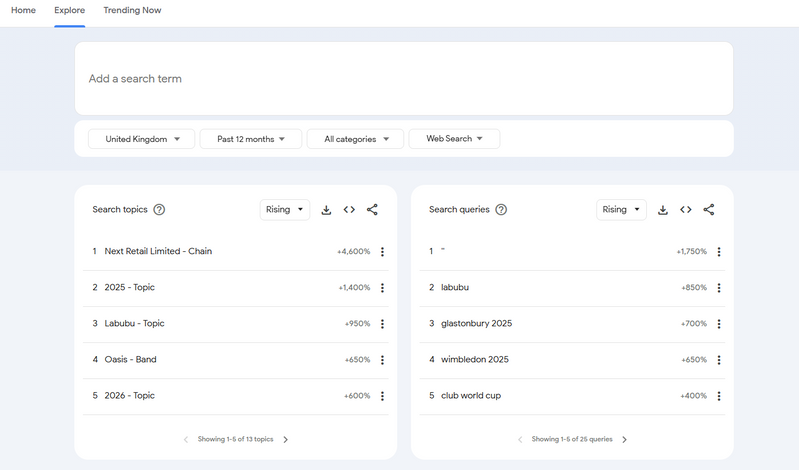Screen dimensions: 799x470
Task: Open options menu for wimbledon 2025
Action: pyautogui.click(x=719, y=360)
